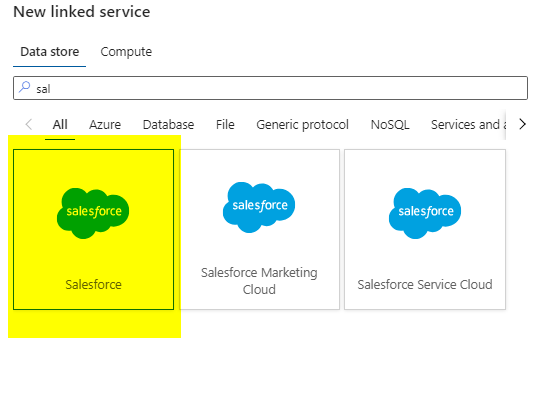
Task: Focus the search box containing 'sal'
Action: 270,88
